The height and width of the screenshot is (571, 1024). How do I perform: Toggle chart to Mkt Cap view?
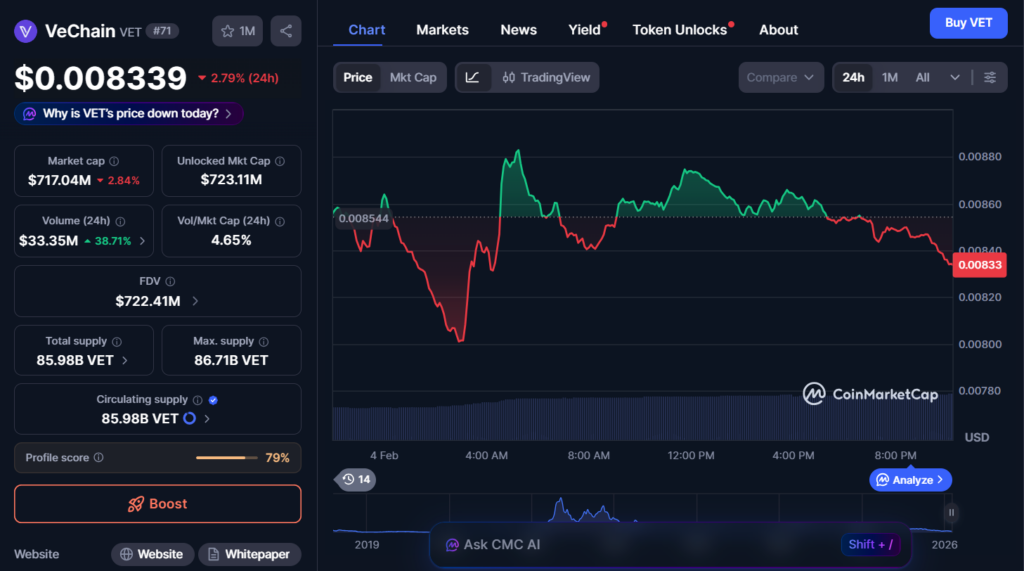point(413,77)
